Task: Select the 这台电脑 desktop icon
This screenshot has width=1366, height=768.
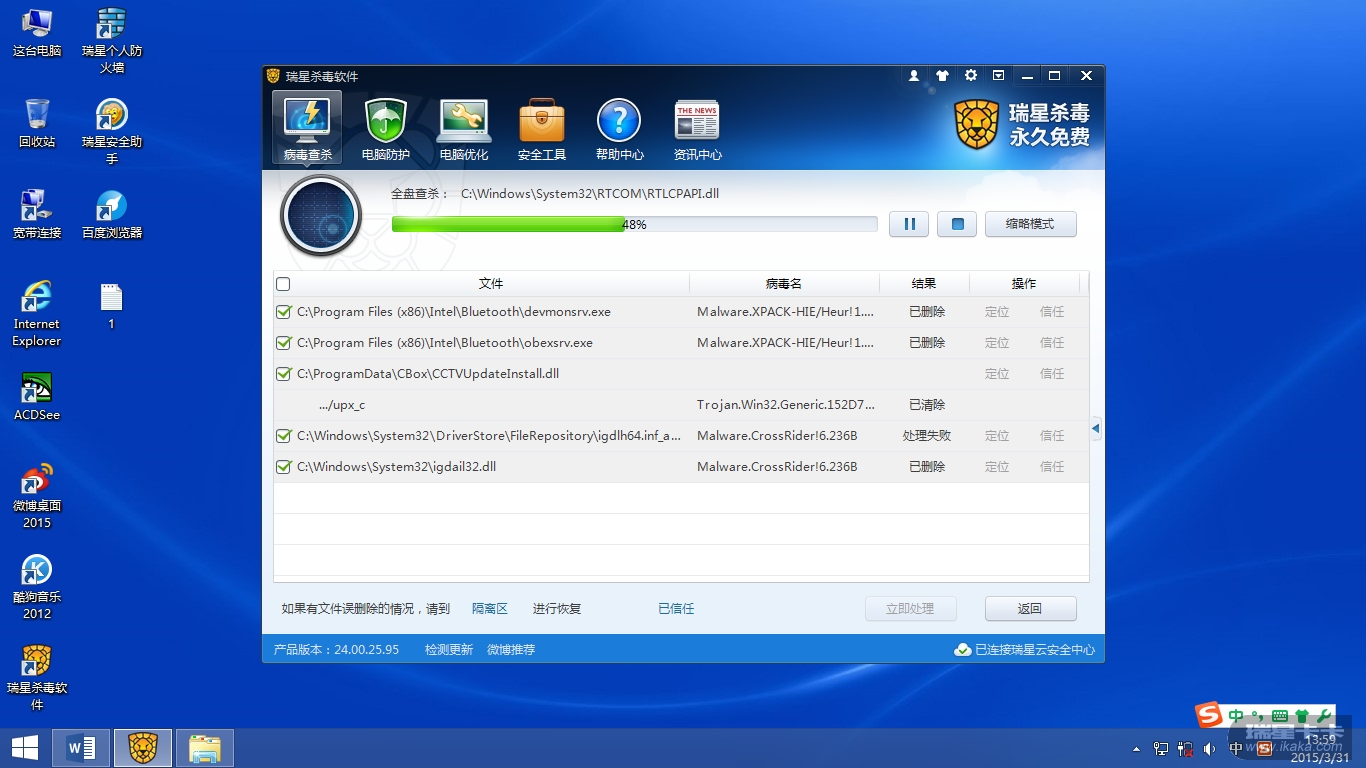Action: pos(37,33)
